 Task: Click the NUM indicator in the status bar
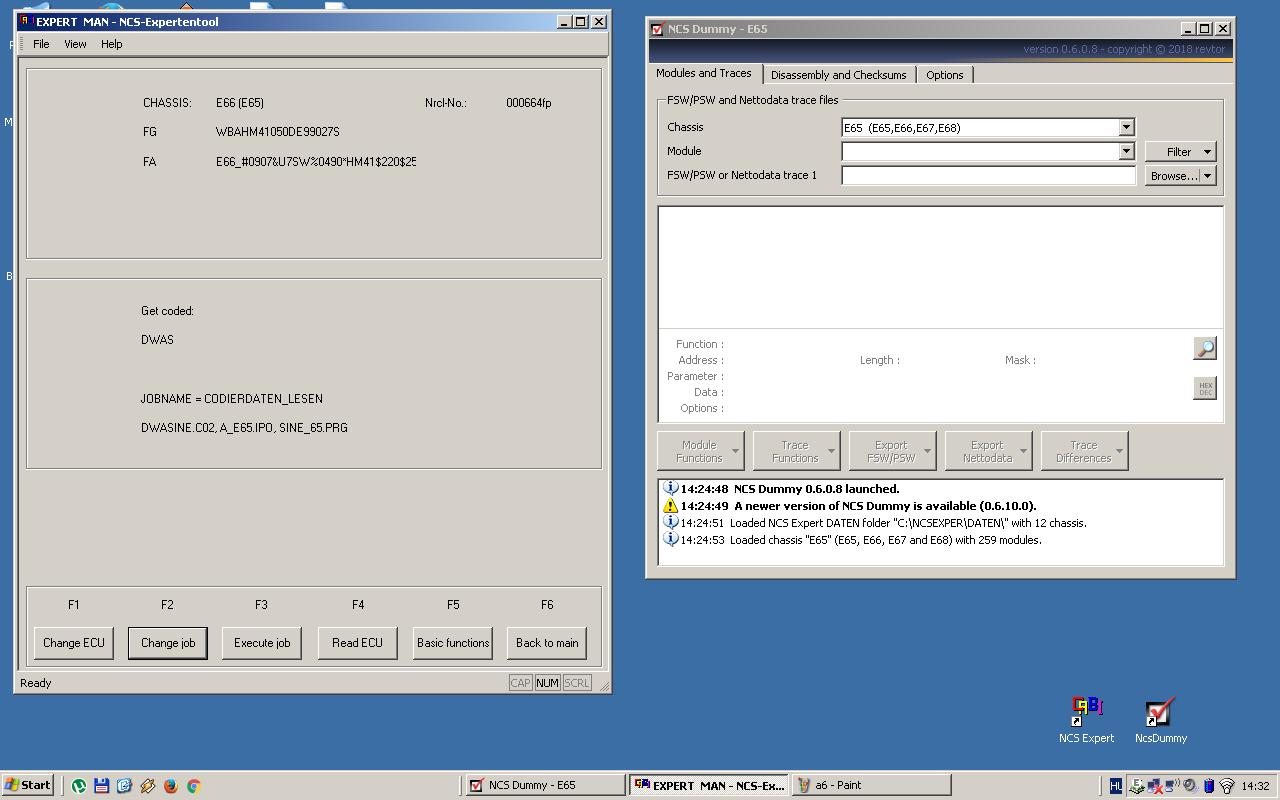[547, 683]
